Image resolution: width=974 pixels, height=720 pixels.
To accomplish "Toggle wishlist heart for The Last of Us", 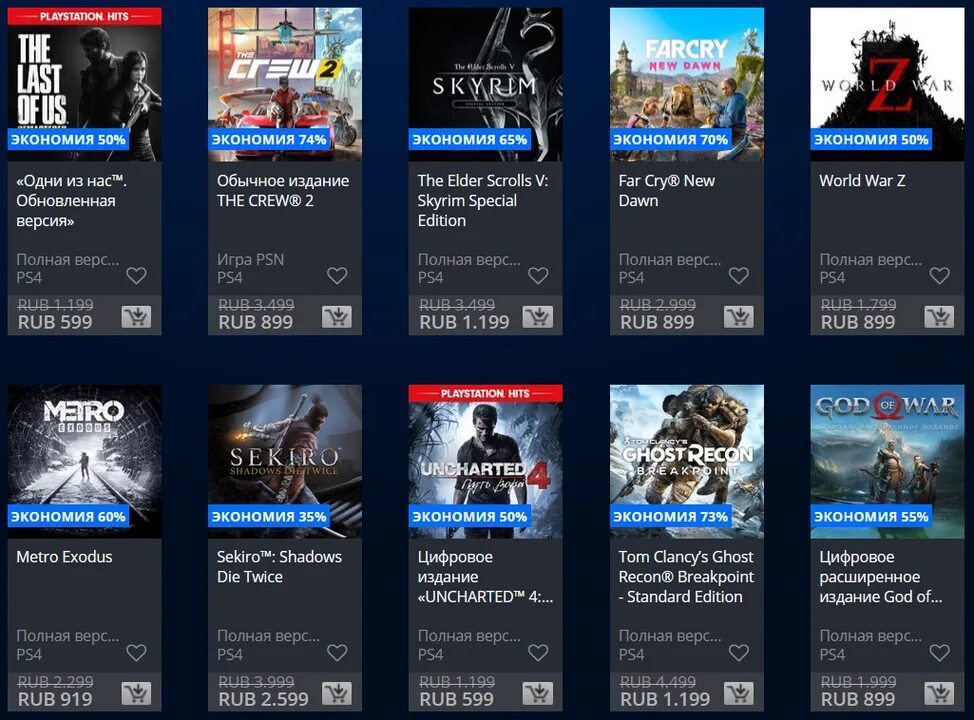I will [136, 275].
